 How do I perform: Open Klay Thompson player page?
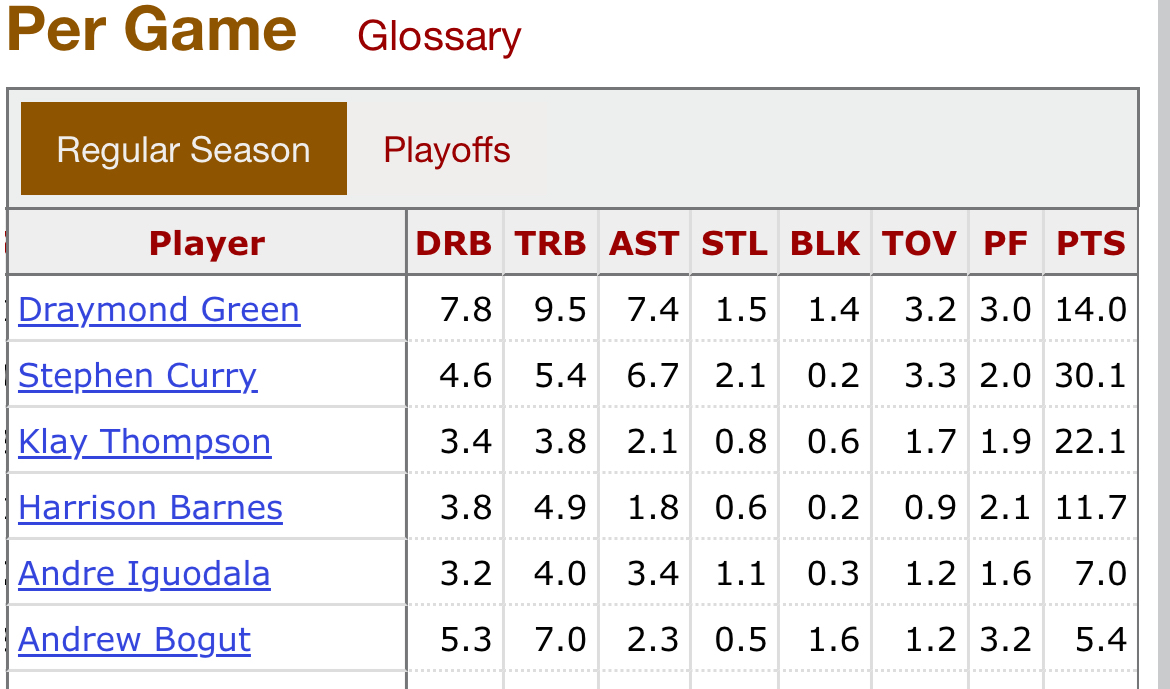[144, 442]
